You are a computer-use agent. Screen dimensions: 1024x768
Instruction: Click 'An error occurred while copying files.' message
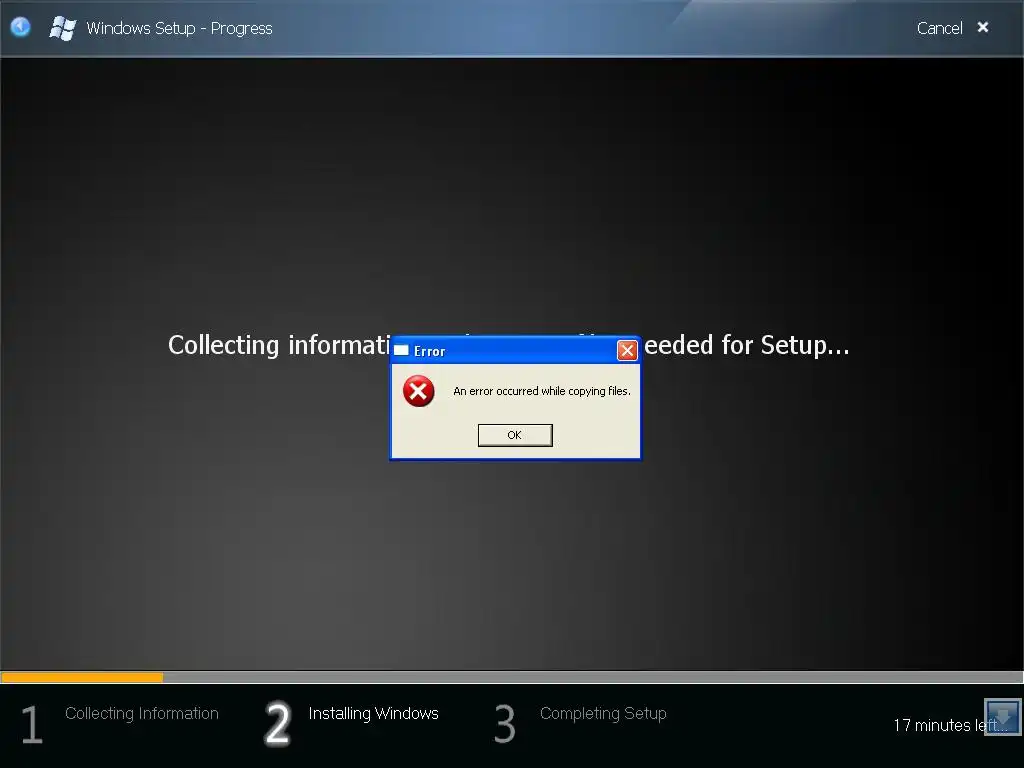pyautogui.click(x=542, y=391)
